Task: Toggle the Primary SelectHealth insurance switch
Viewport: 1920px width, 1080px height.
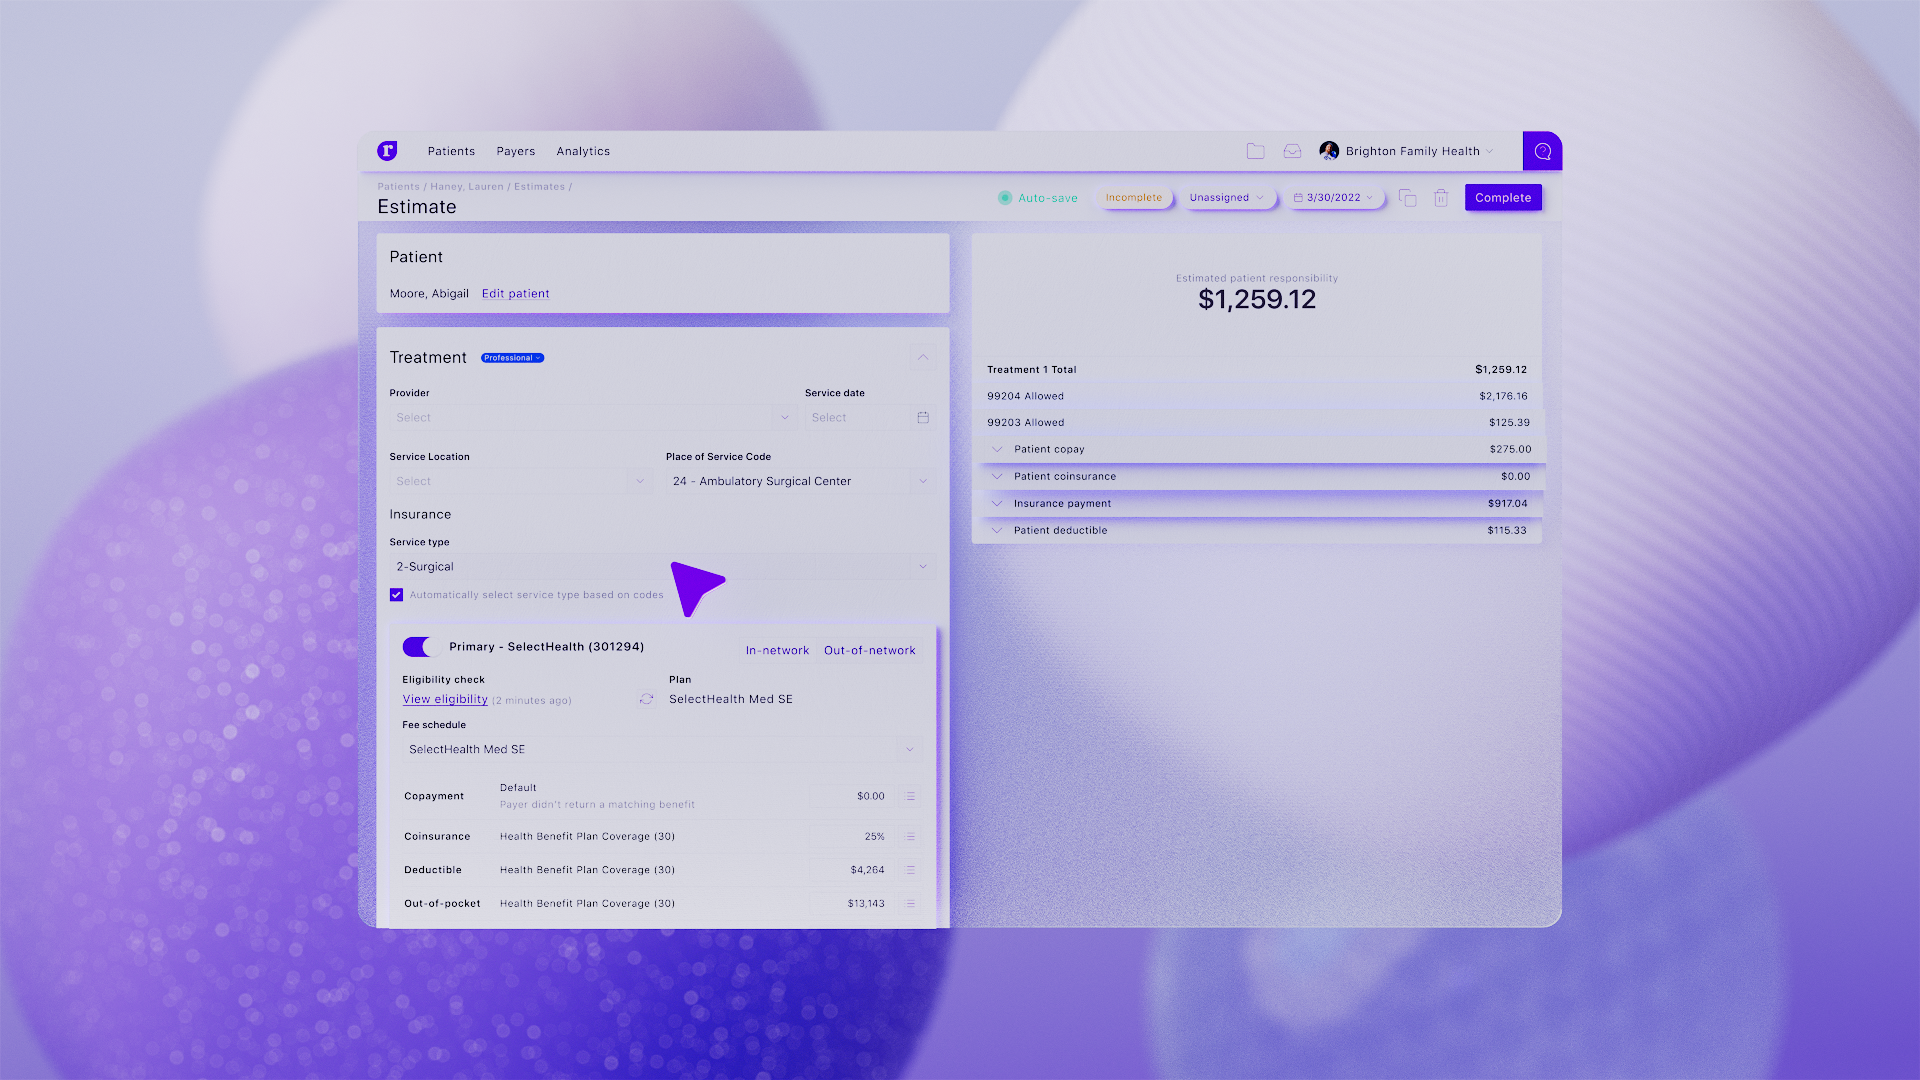Action: 420,647
